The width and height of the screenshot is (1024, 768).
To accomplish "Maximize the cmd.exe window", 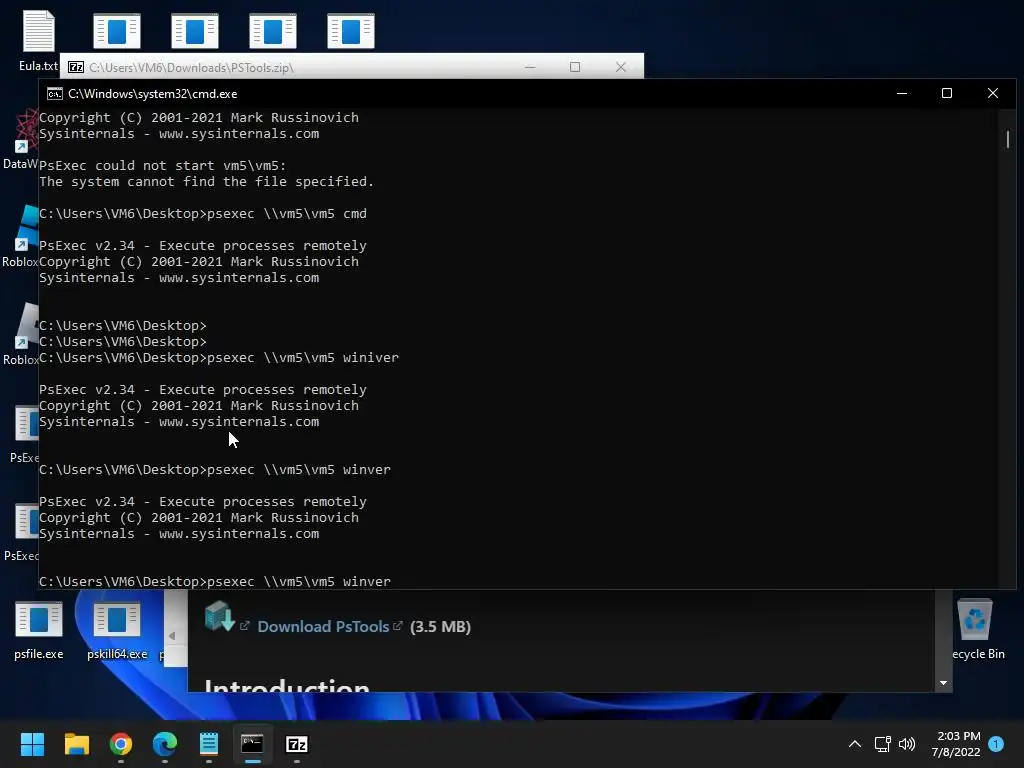I will (x=947, y=93).
